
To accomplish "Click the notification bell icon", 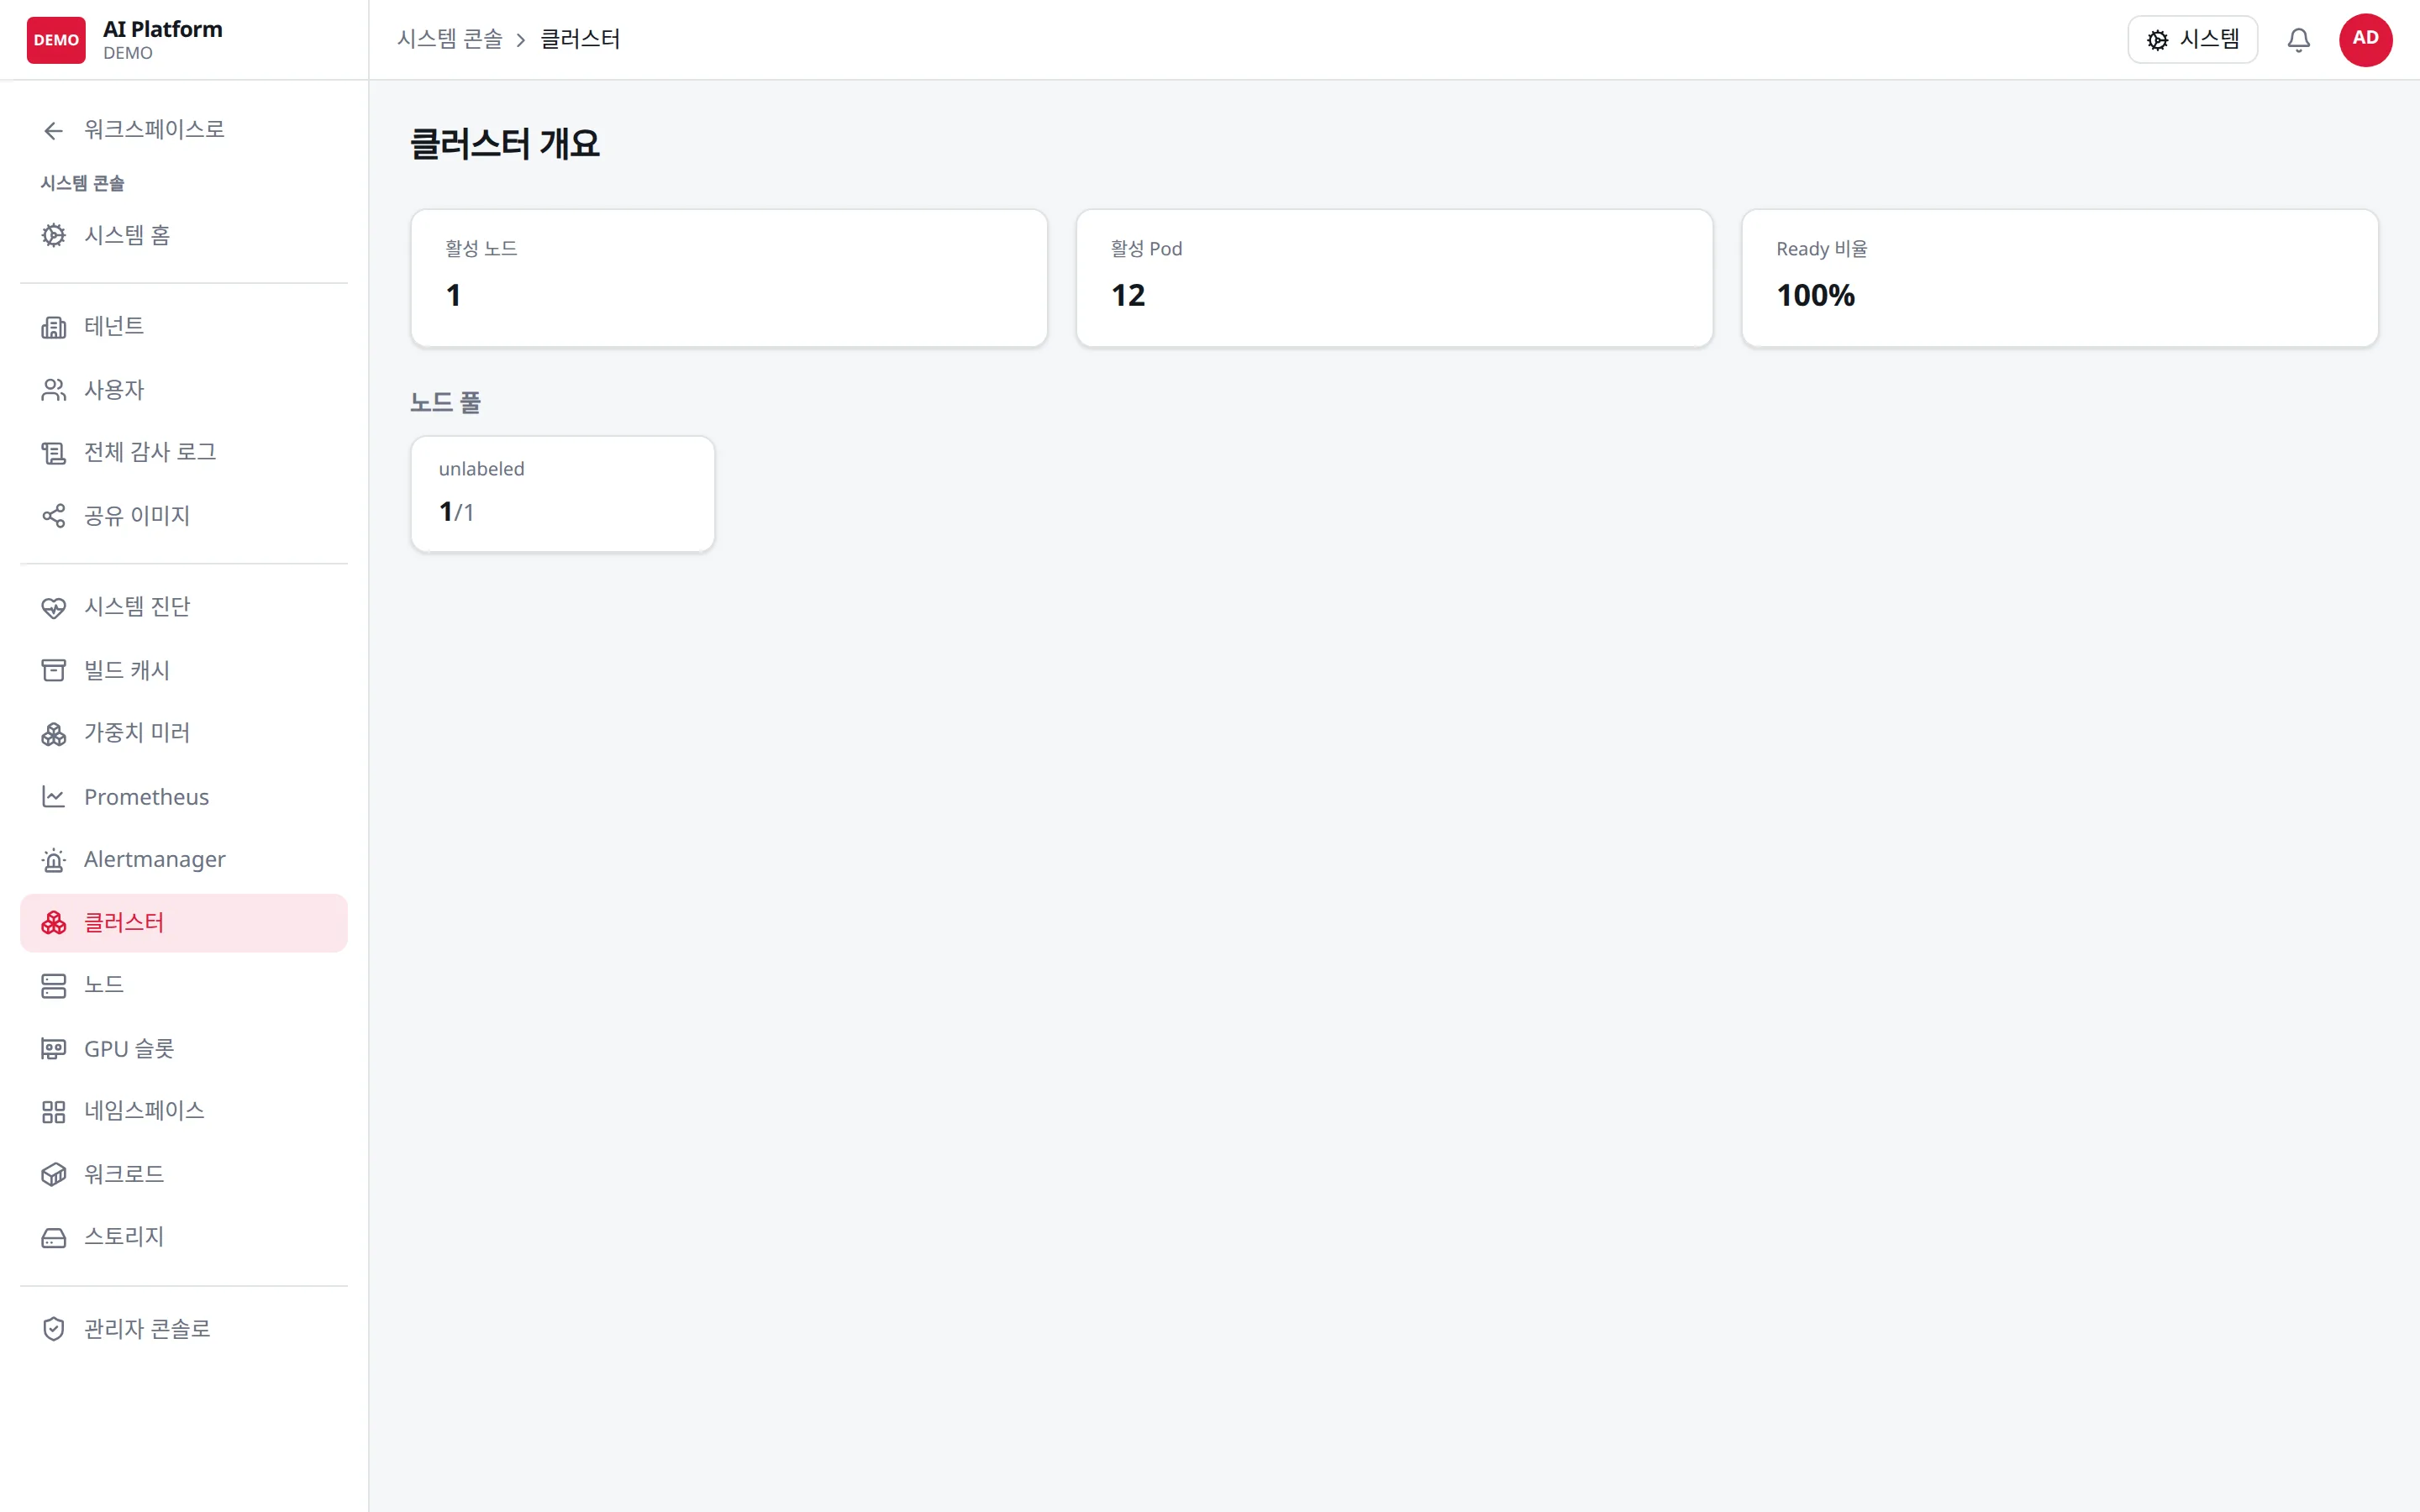I will (2298, 40).
